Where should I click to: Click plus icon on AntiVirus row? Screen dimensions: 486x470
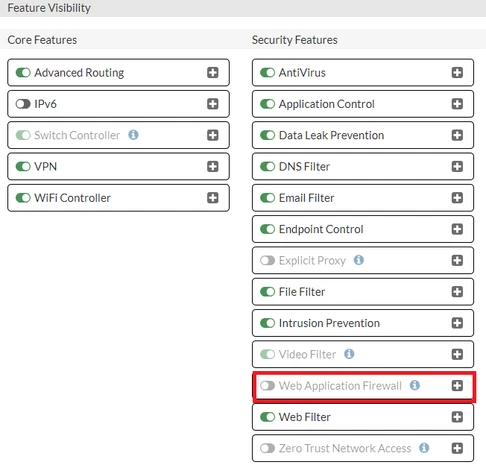(x=457, y=72)
